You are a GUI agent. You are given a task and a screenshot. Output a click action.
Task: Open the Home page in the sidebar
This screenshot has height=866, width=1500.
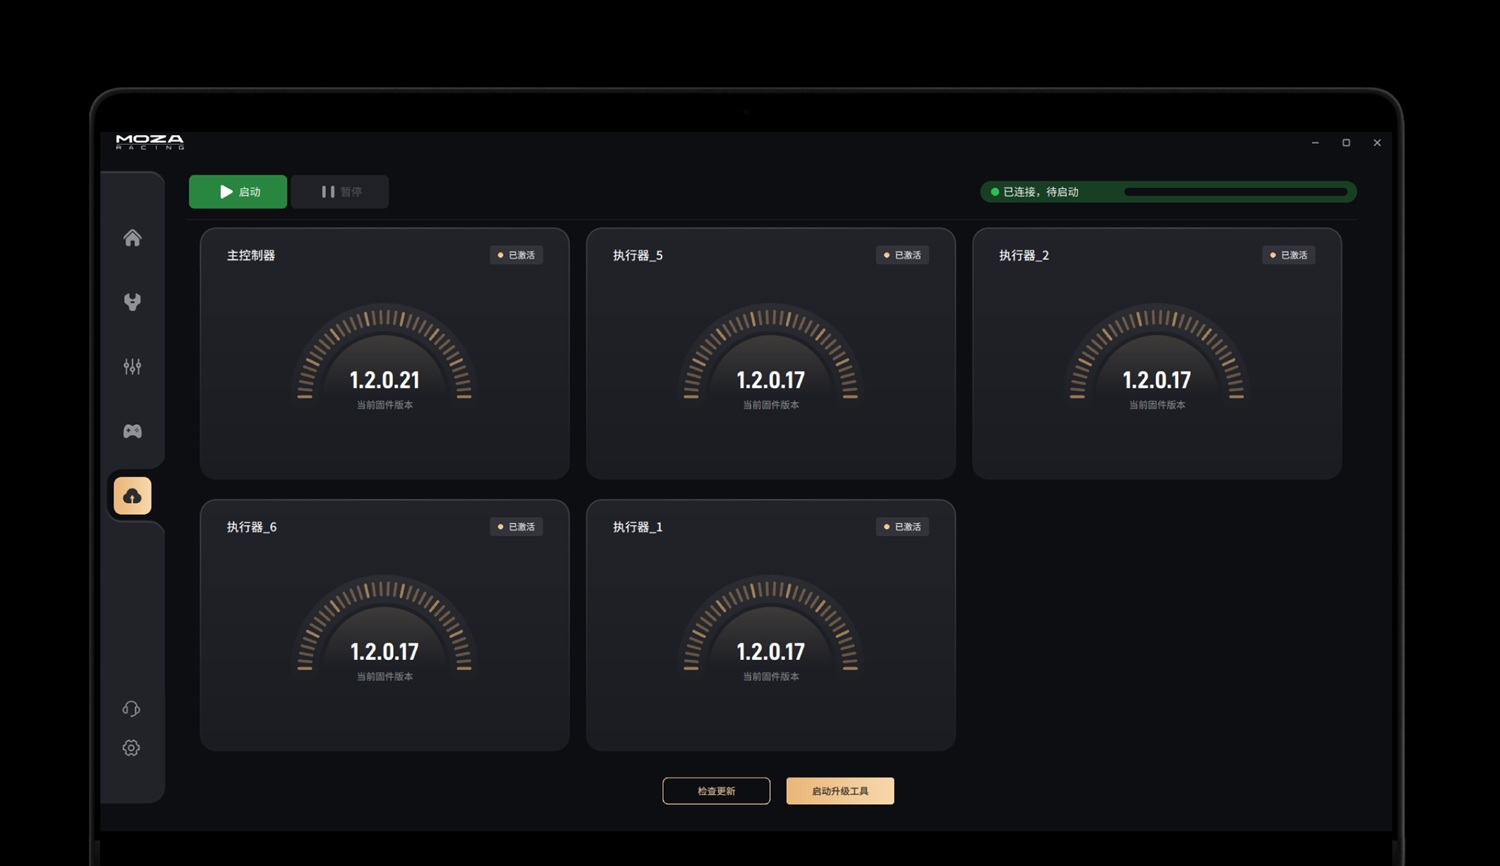tap(132, 238)
